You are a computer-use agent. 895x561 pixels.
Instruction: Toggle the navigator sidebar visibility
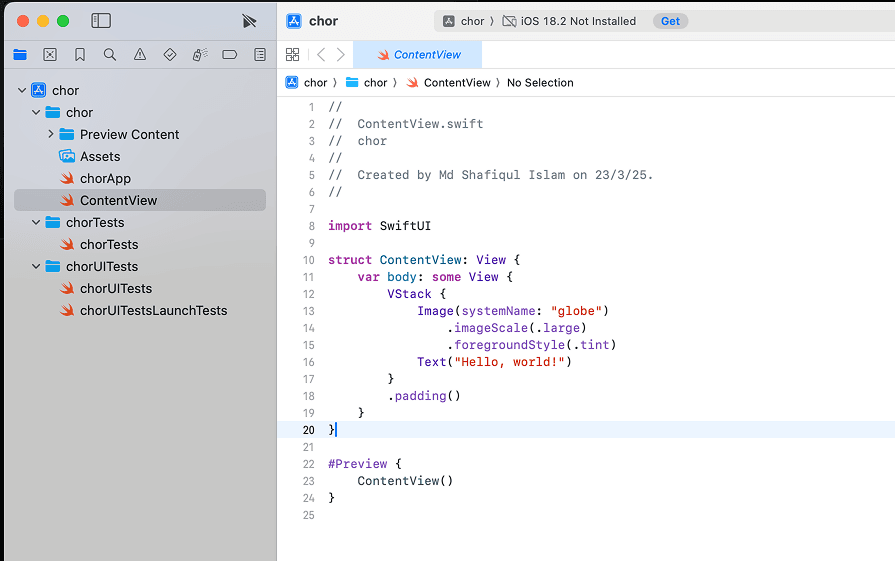click(101, 21)
